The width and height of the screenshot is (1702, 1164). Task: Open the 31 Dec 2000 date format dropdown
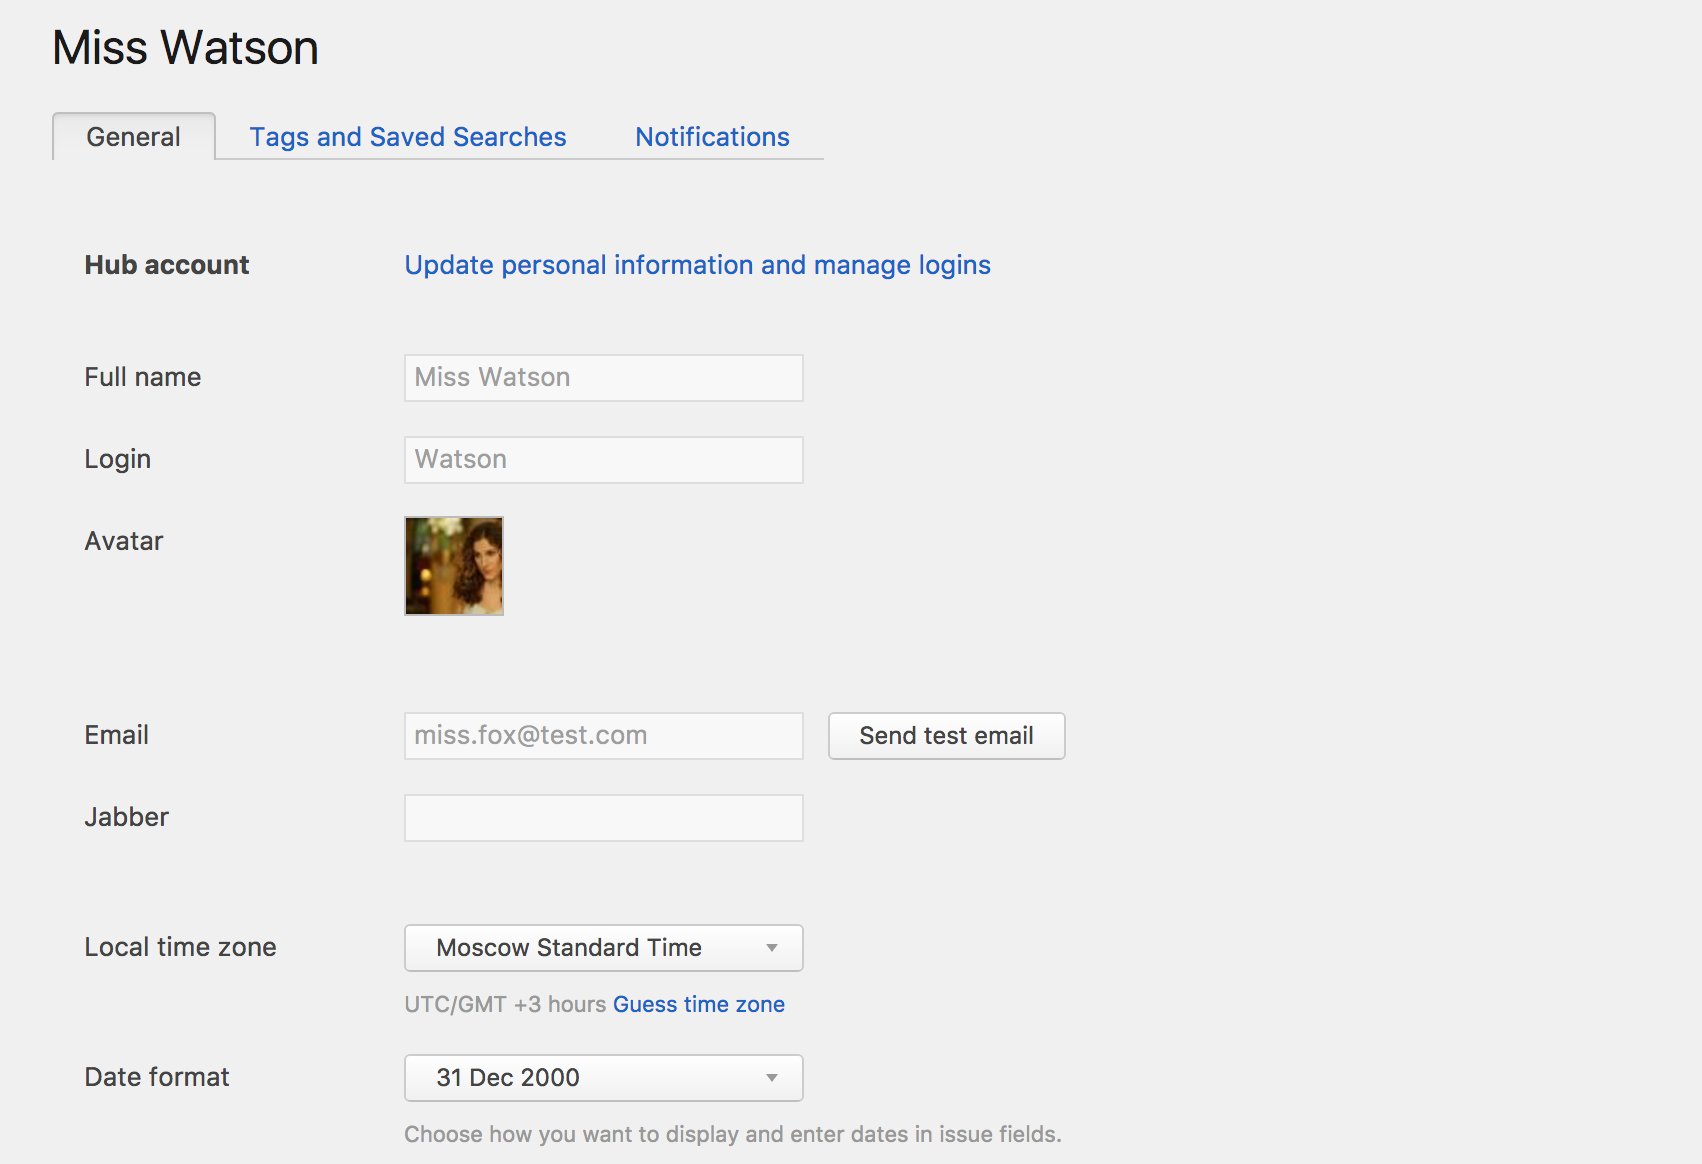604,1078
